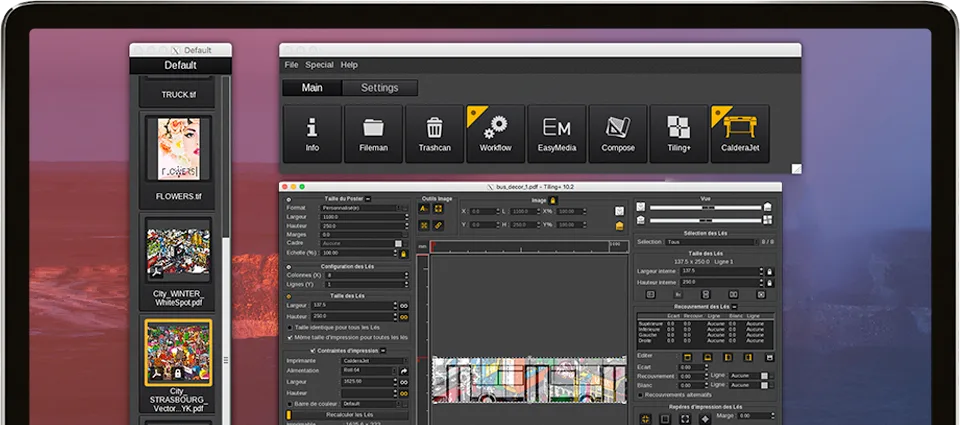Select the City_WINTER_WhiteSpot.pdf thumbnail
This screenshot has height=425, width=960.
(178, 251)
